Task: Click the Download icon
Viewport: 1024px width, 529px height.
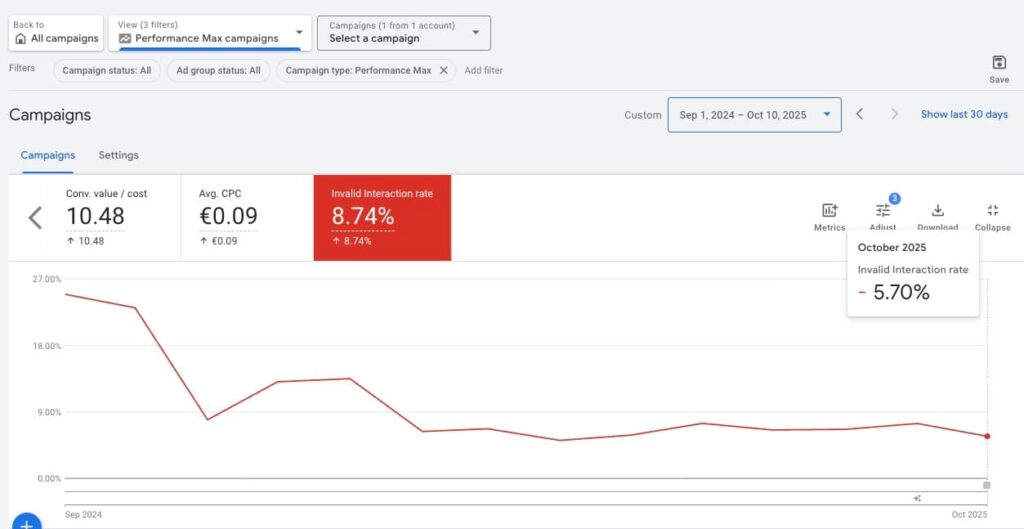Action: [x=937, y=211]
